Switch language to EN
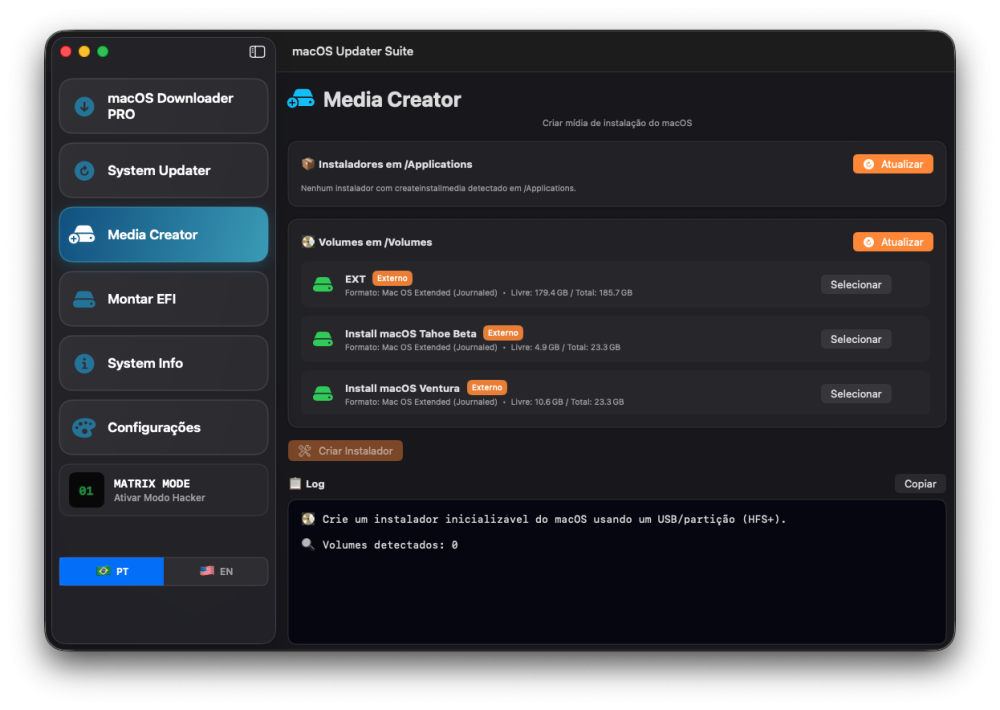This screenshot has width=1000, height=710. pyautogui.click(x=216, y=572)
